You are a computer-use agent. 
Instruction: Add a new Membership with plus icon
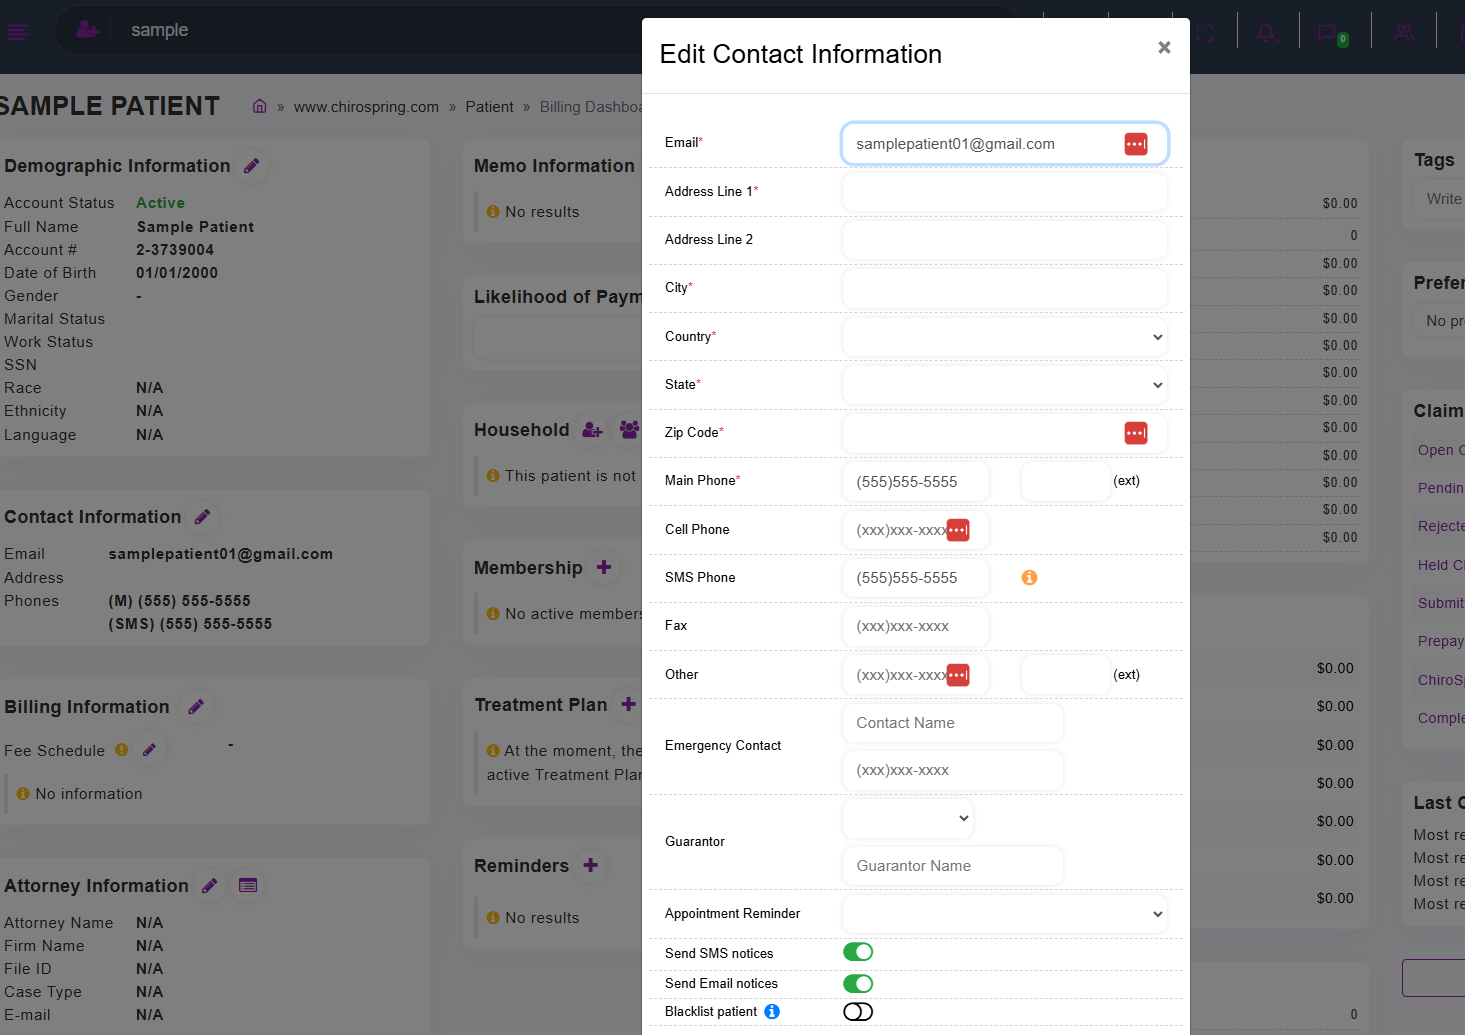604,567
